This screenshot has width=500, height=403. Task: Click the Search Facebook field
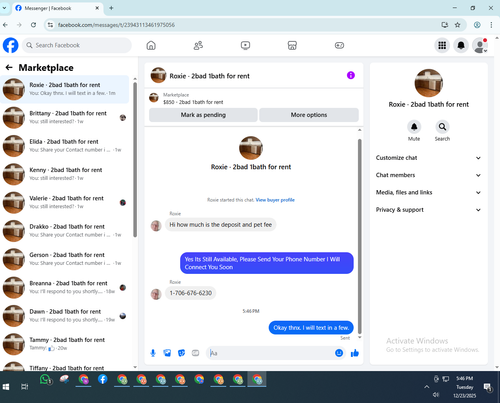77,45
